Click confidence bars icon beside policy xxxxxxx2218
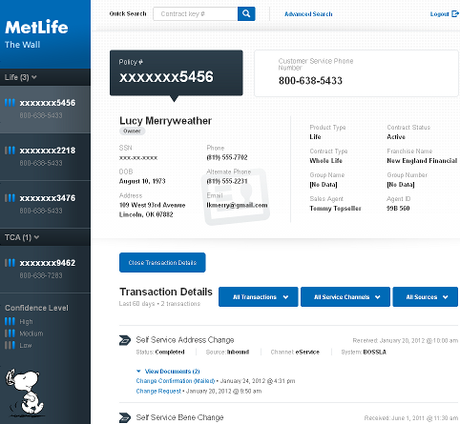This screenshot has height=424, width=460. click(10, 150)
